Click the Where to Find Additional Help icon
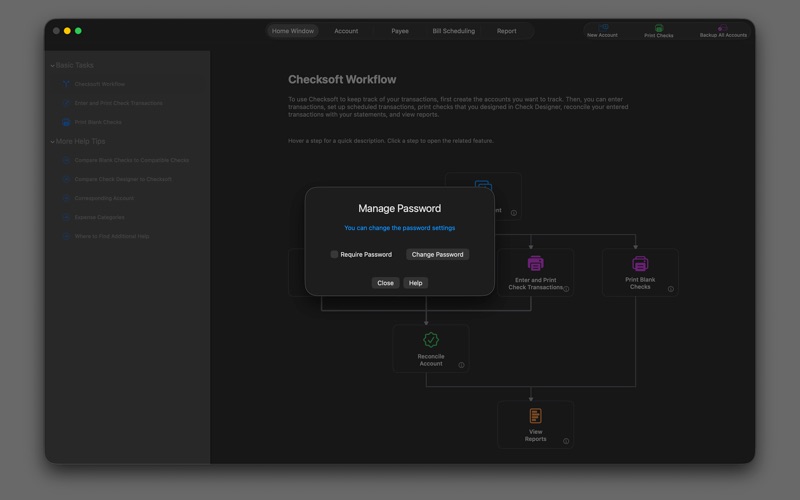The image size is (800, 500). click(x=66, y=236)
